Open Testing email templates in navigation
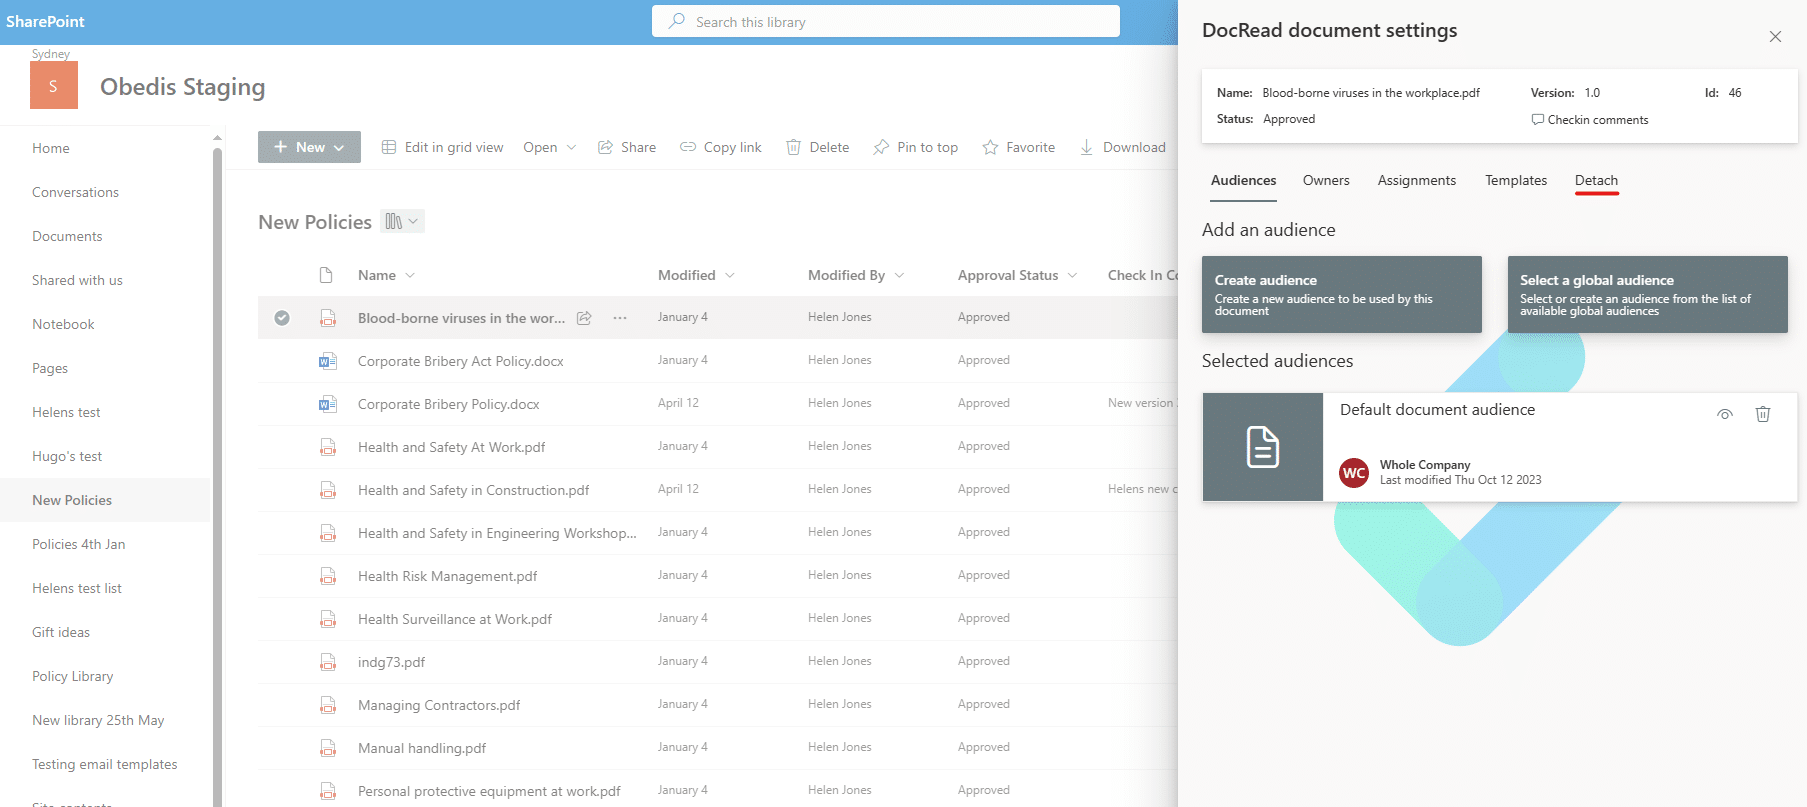This screenshot has width=1807, height=807. tap(104, 764)
